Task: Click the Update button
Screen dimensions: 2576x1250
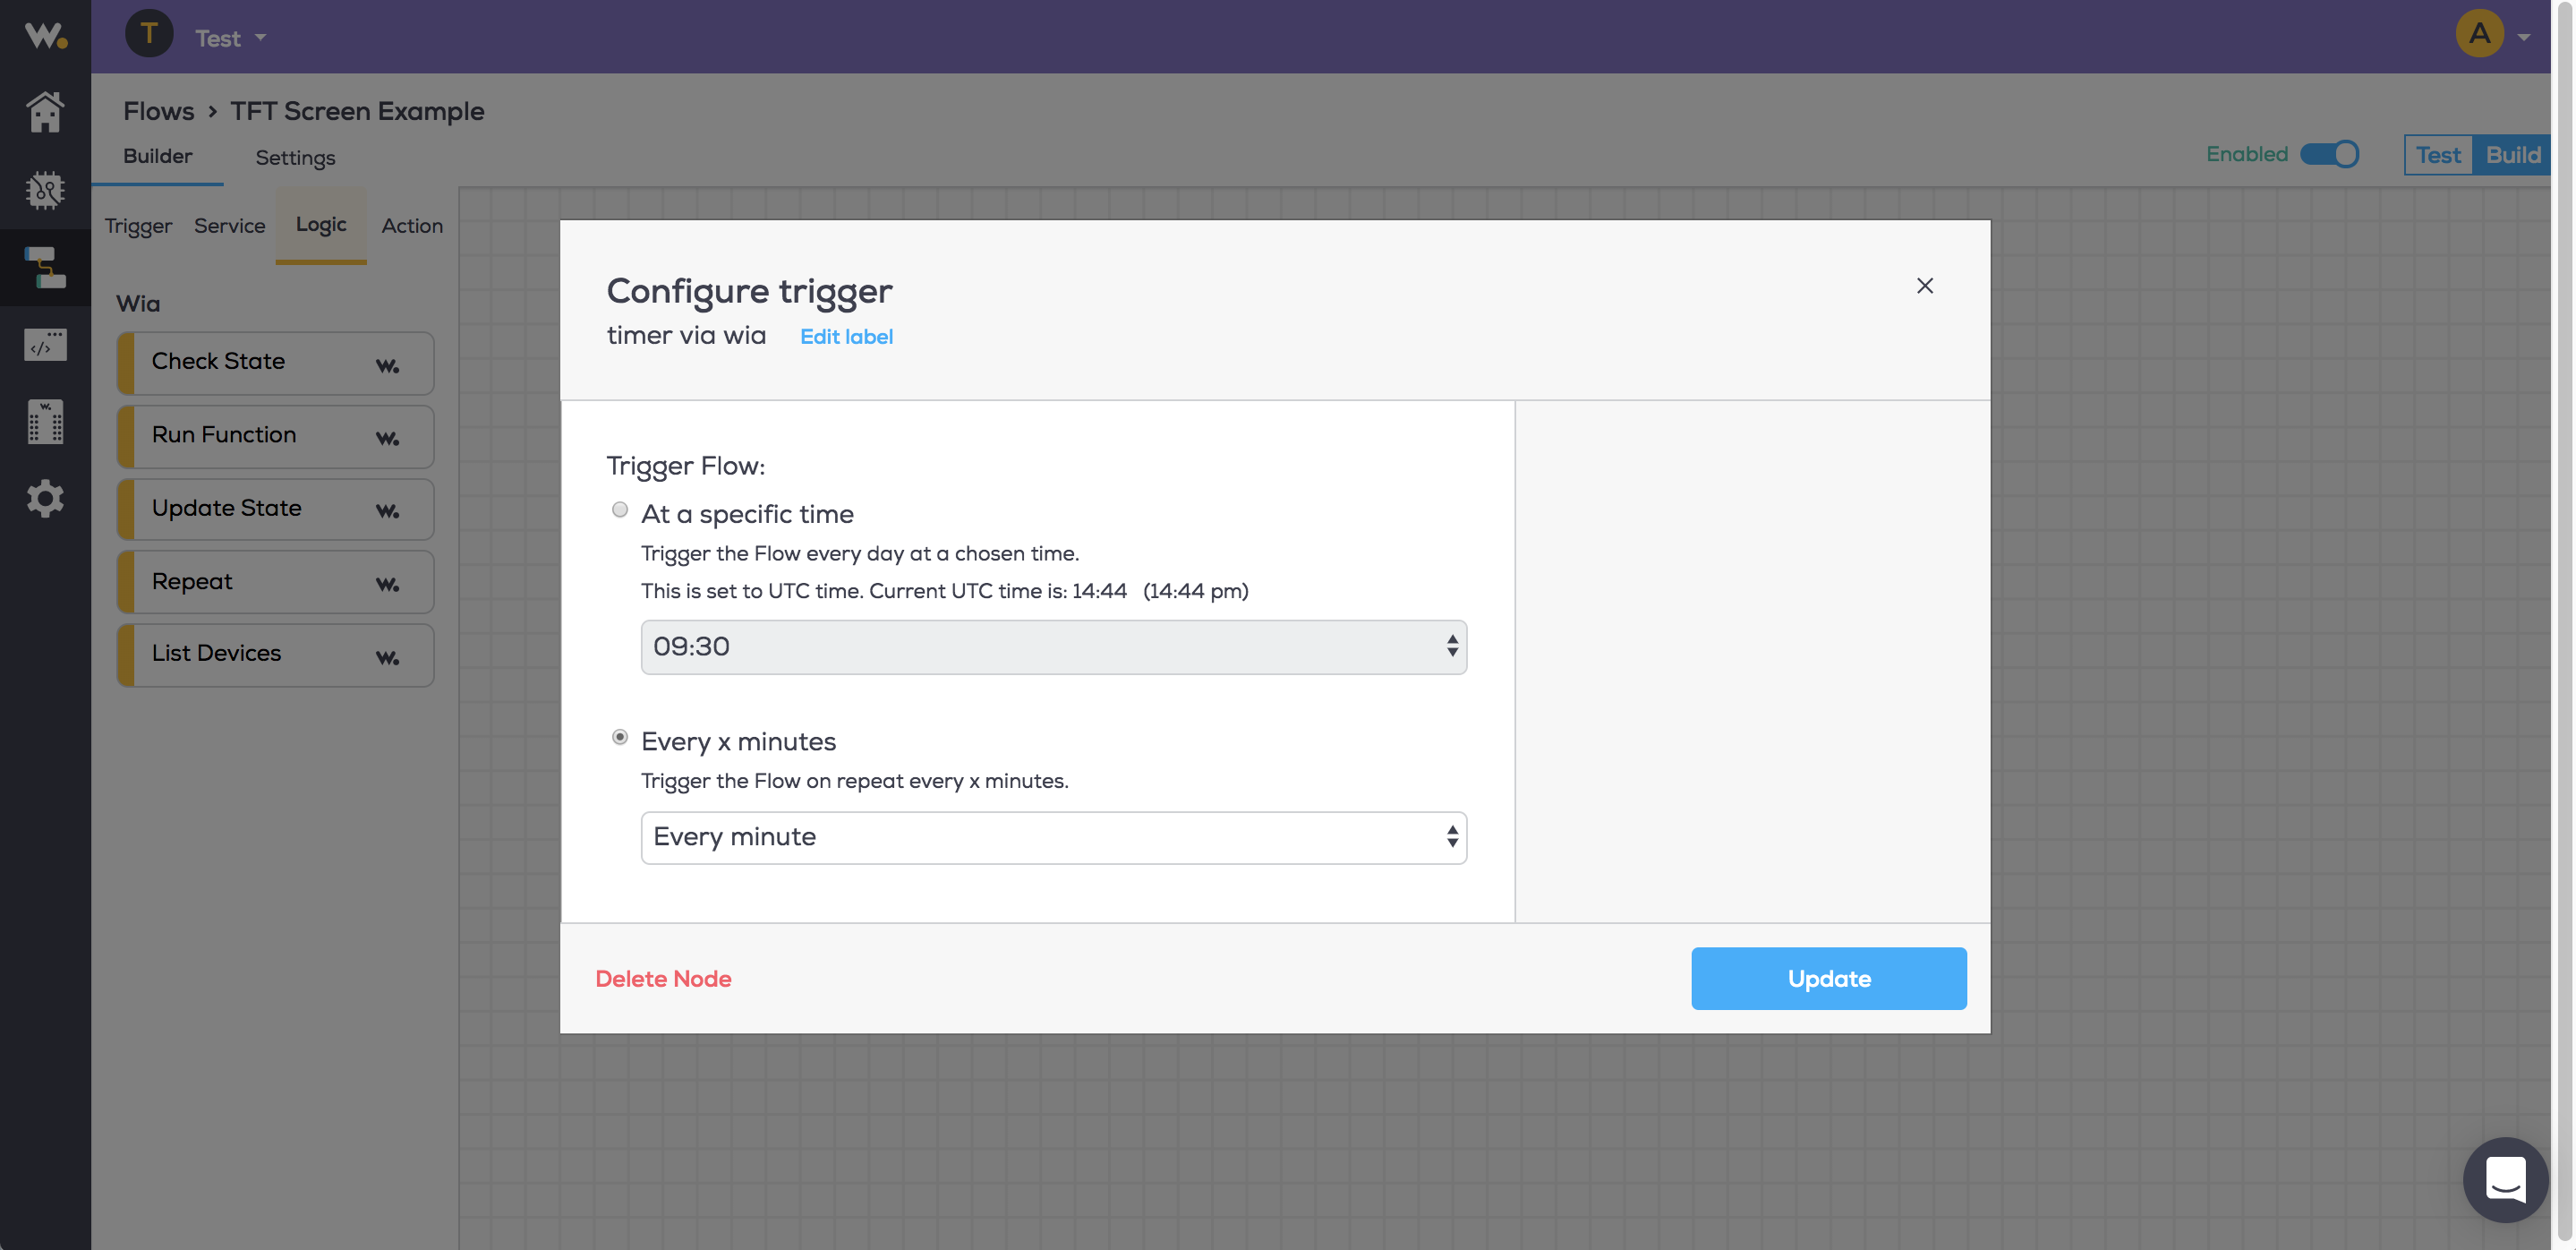Action: pos(1828,978)
